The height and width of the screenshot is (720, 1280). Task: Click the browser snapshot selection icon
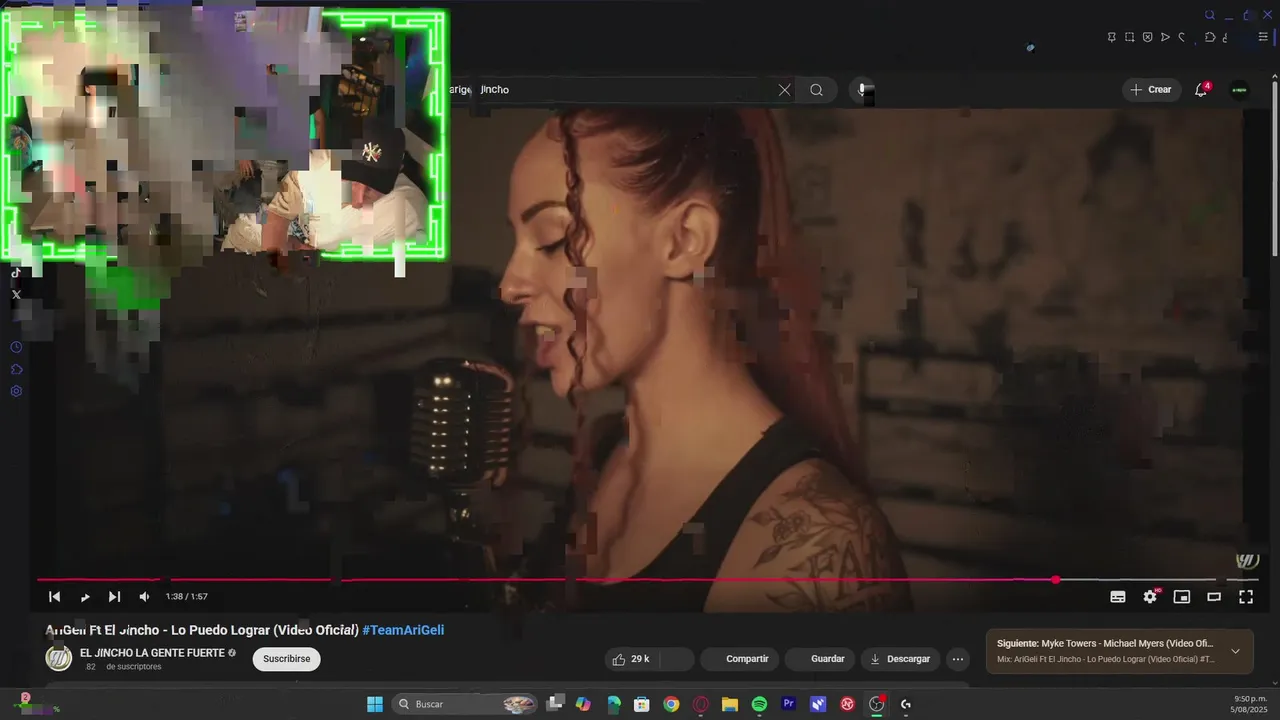(x=1129, y=37)
